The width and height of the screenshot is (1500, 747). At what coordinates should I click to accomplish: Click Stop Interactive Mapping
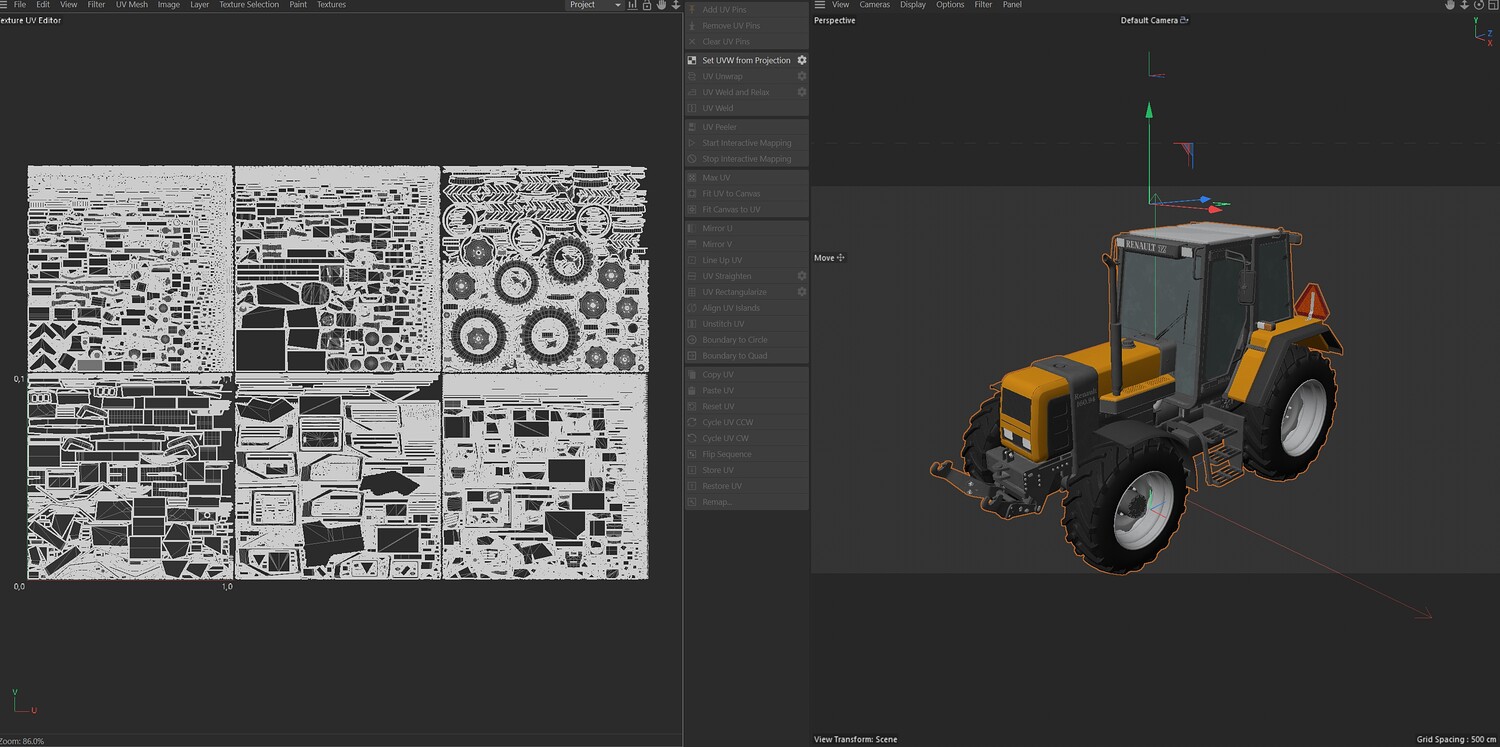[746, 159]
